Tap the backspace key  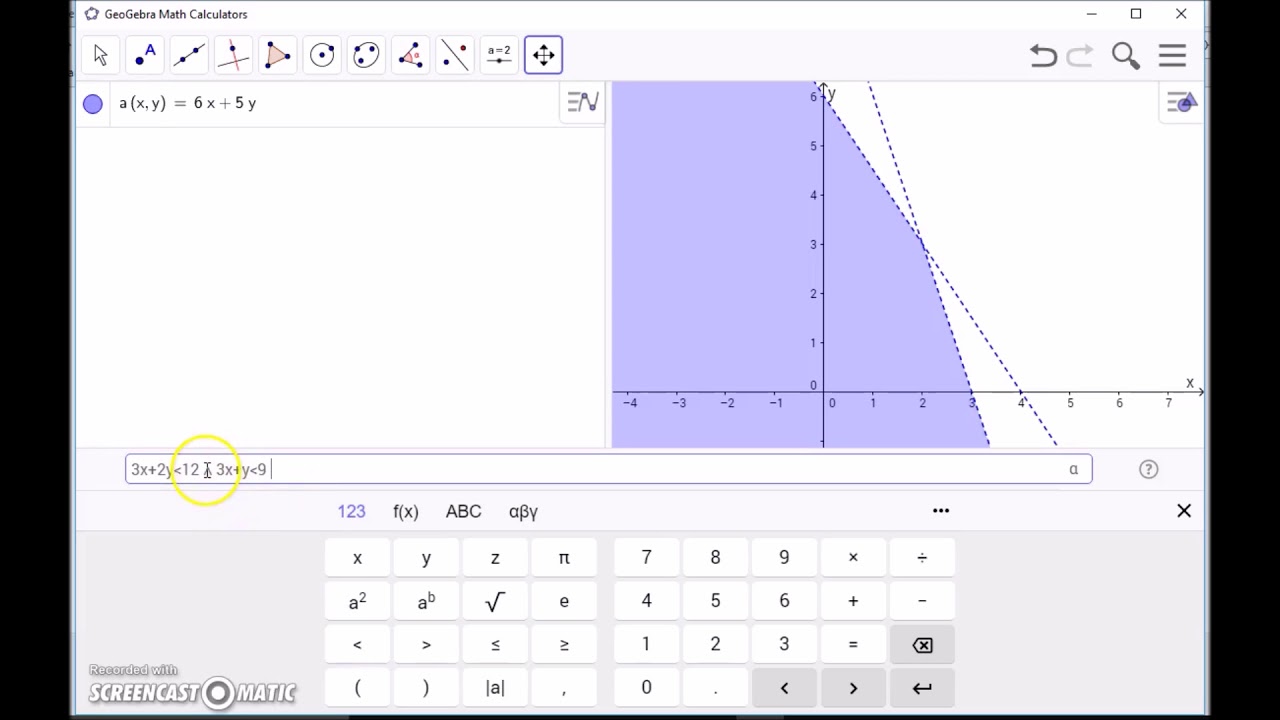(922, 645)
